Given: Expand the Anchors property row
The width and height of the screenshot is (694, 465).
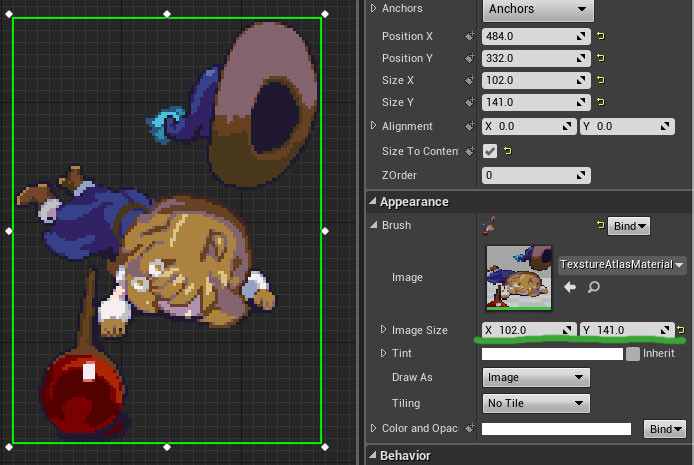Looking at the screenshot, I should (373, 8).
